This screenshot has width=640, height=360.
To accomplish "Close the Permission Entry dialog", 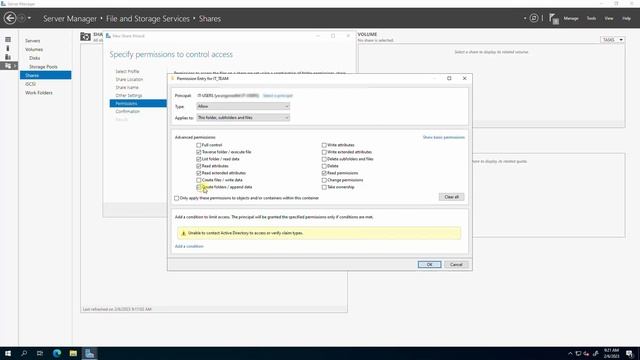I will pyautogui.click(x=464, y=78).
